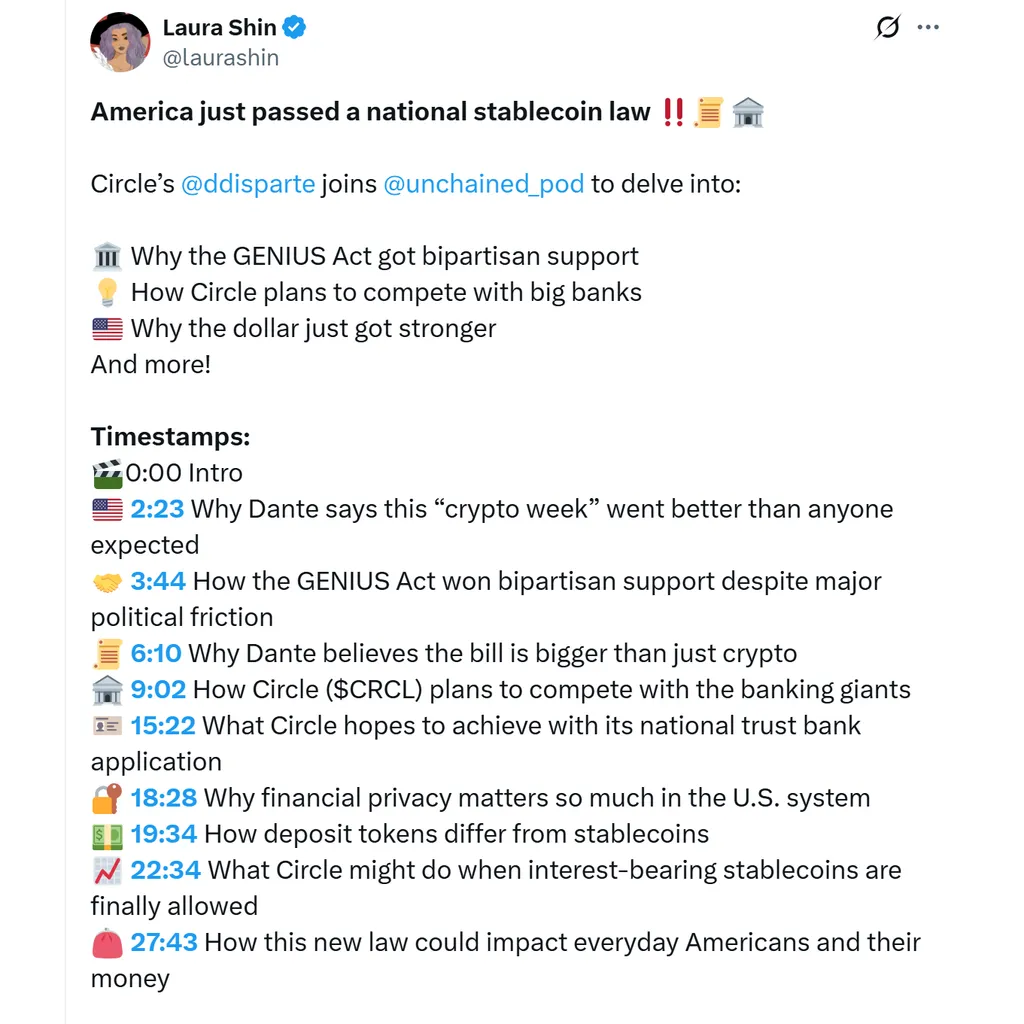Open the three-dot more options menu
This screenshot has width=1024, height=1024.
coord(928,27)
